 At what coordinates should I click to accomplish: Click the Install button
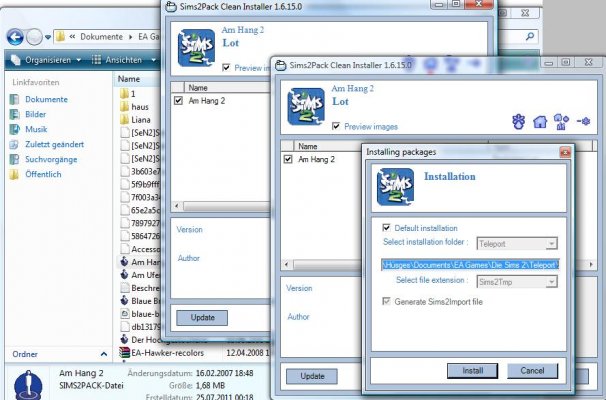[x=472, y=371]
